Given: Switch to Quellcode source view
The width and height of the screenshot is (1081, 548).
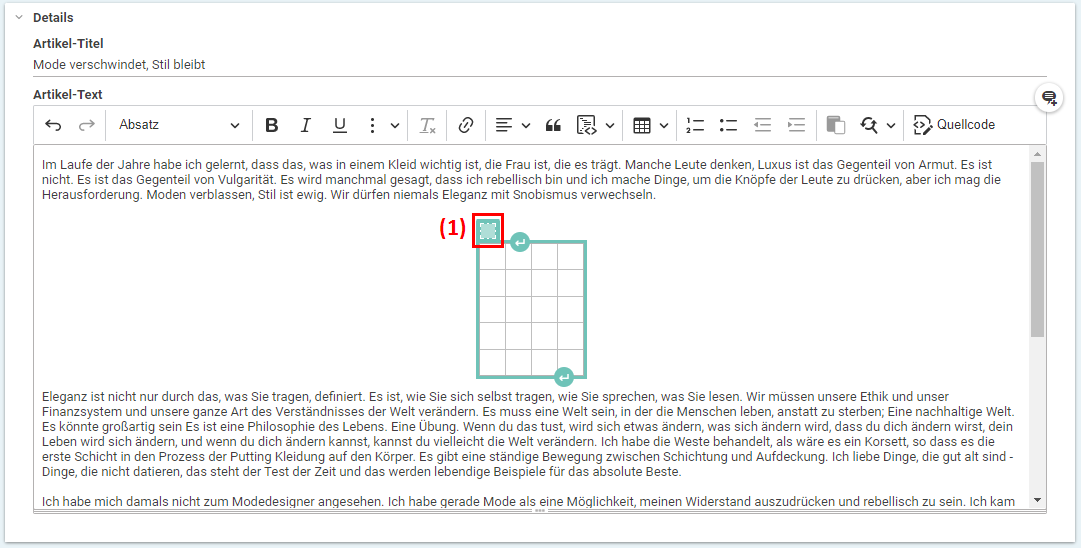Looking at the screenshot, I should click(954, 125).
